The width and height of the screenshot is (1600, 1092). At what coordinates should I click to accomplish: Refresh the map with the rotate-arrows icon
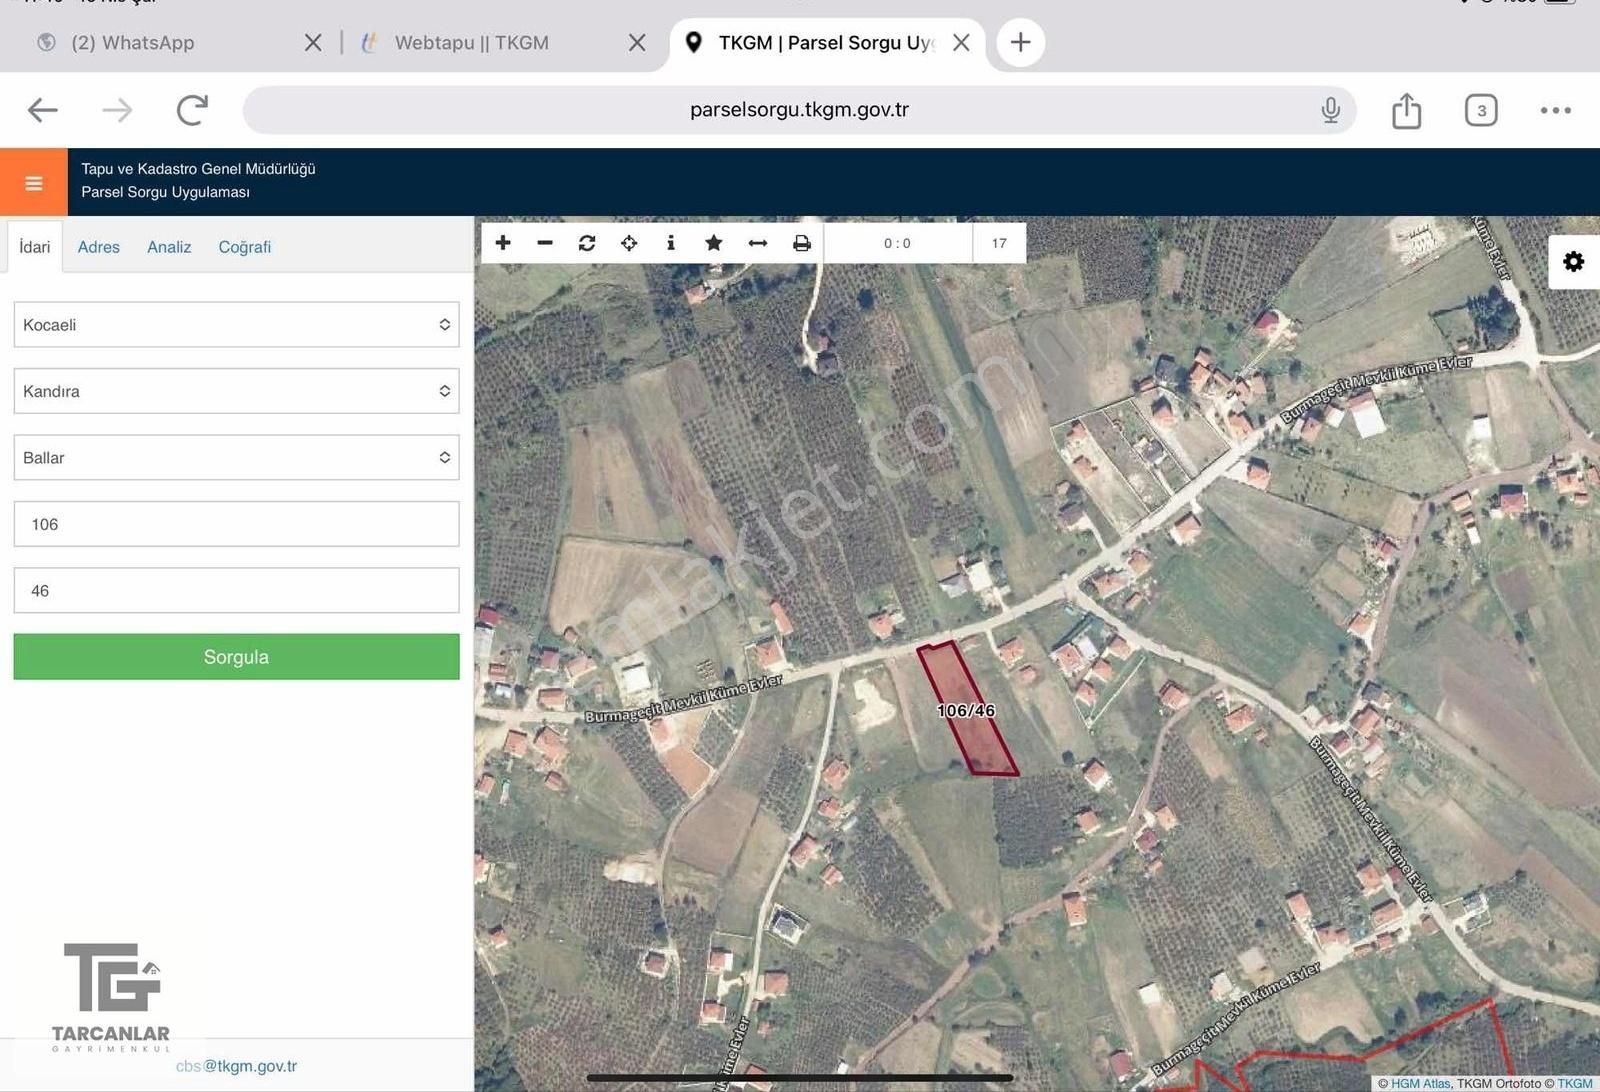(x=587, y=243)
